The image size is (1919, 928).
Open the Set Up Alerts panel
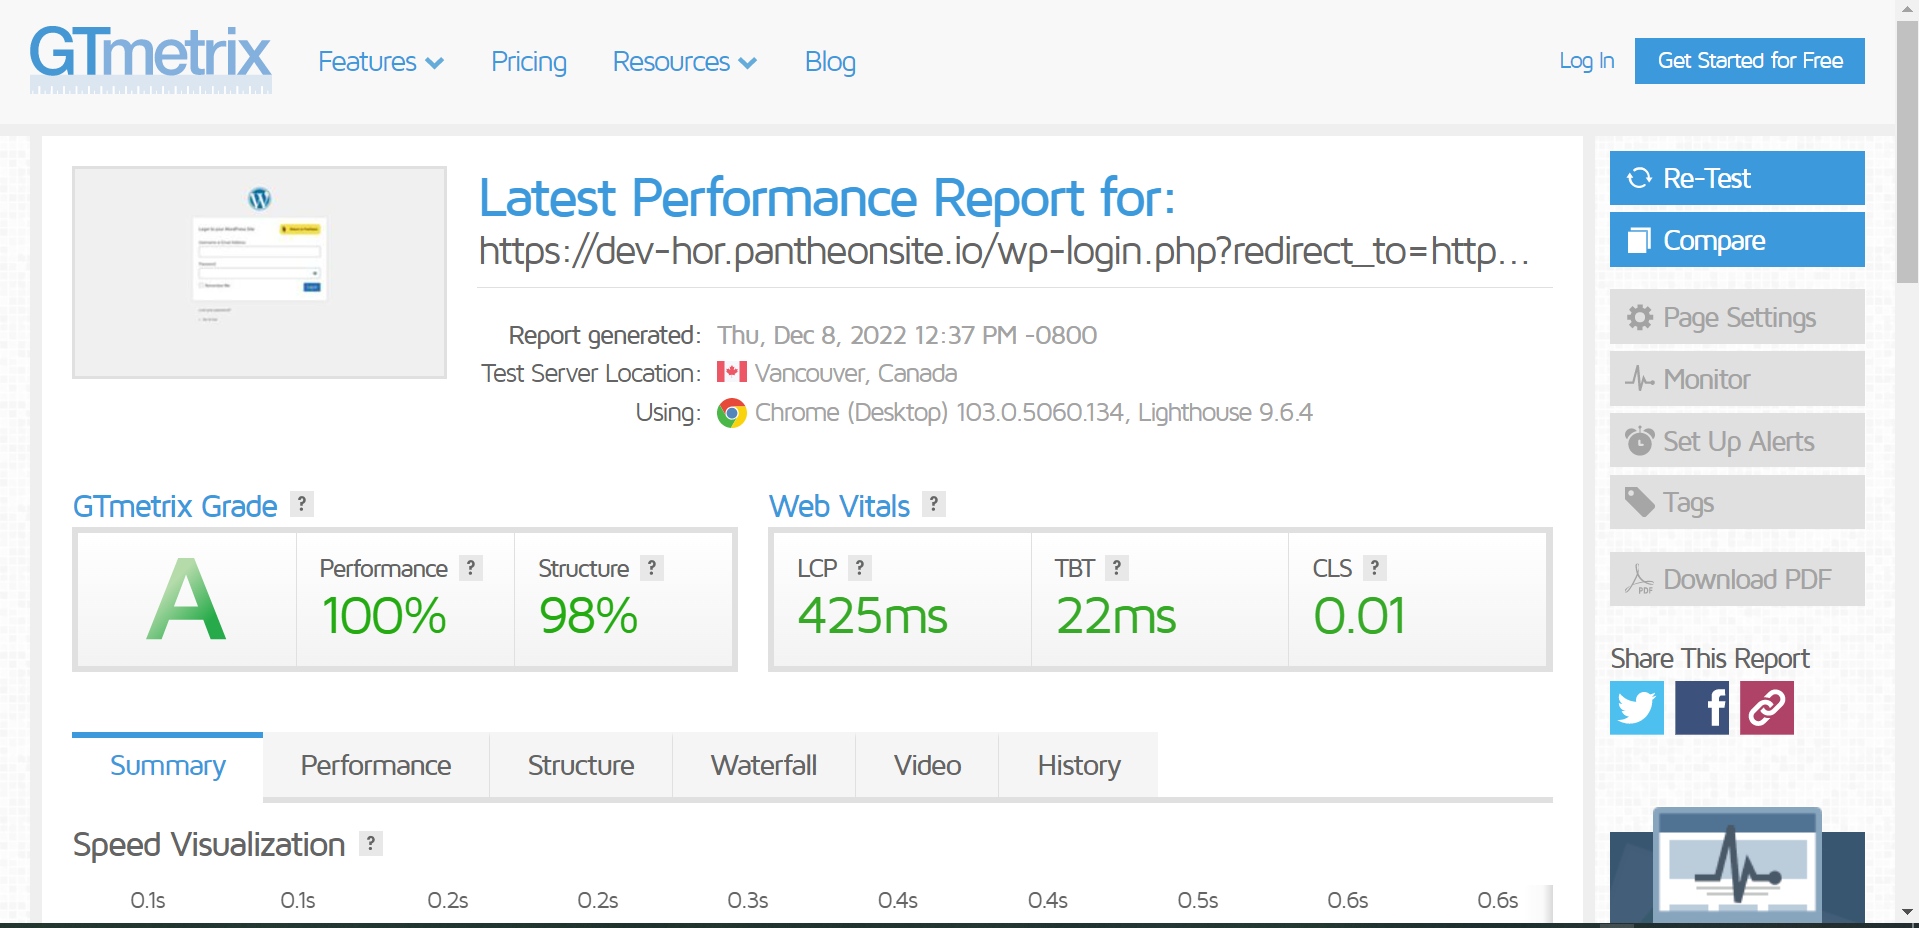pos(1736,440)
